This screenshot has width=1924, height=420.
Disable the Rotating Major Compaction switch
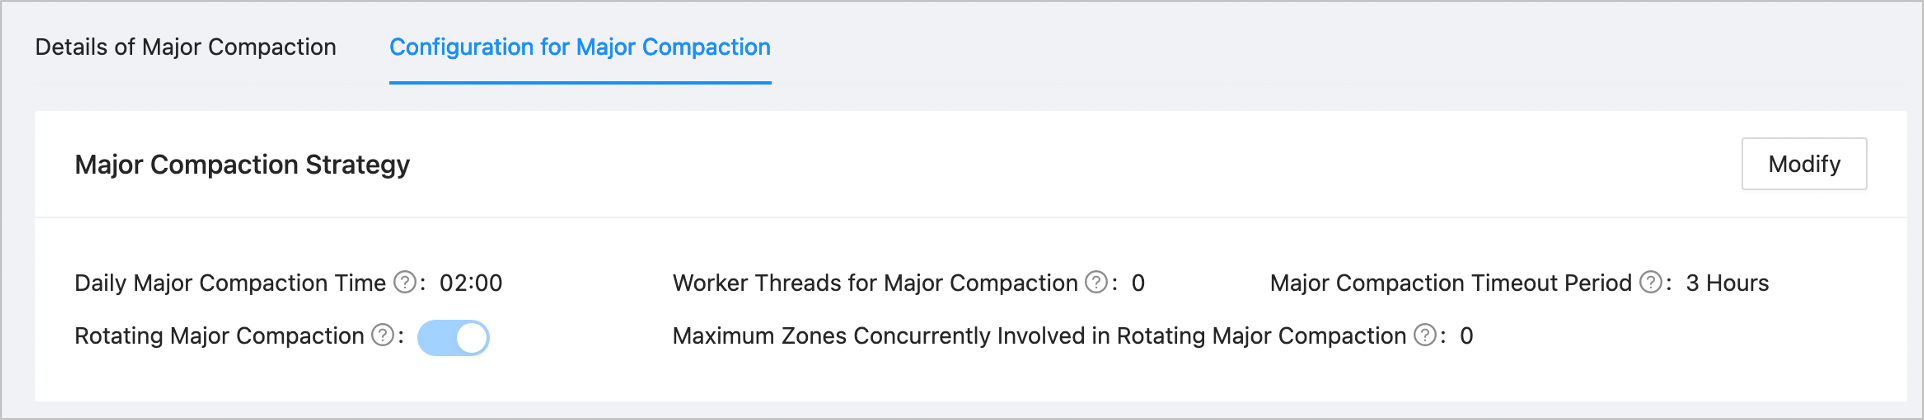coord(453,338)
